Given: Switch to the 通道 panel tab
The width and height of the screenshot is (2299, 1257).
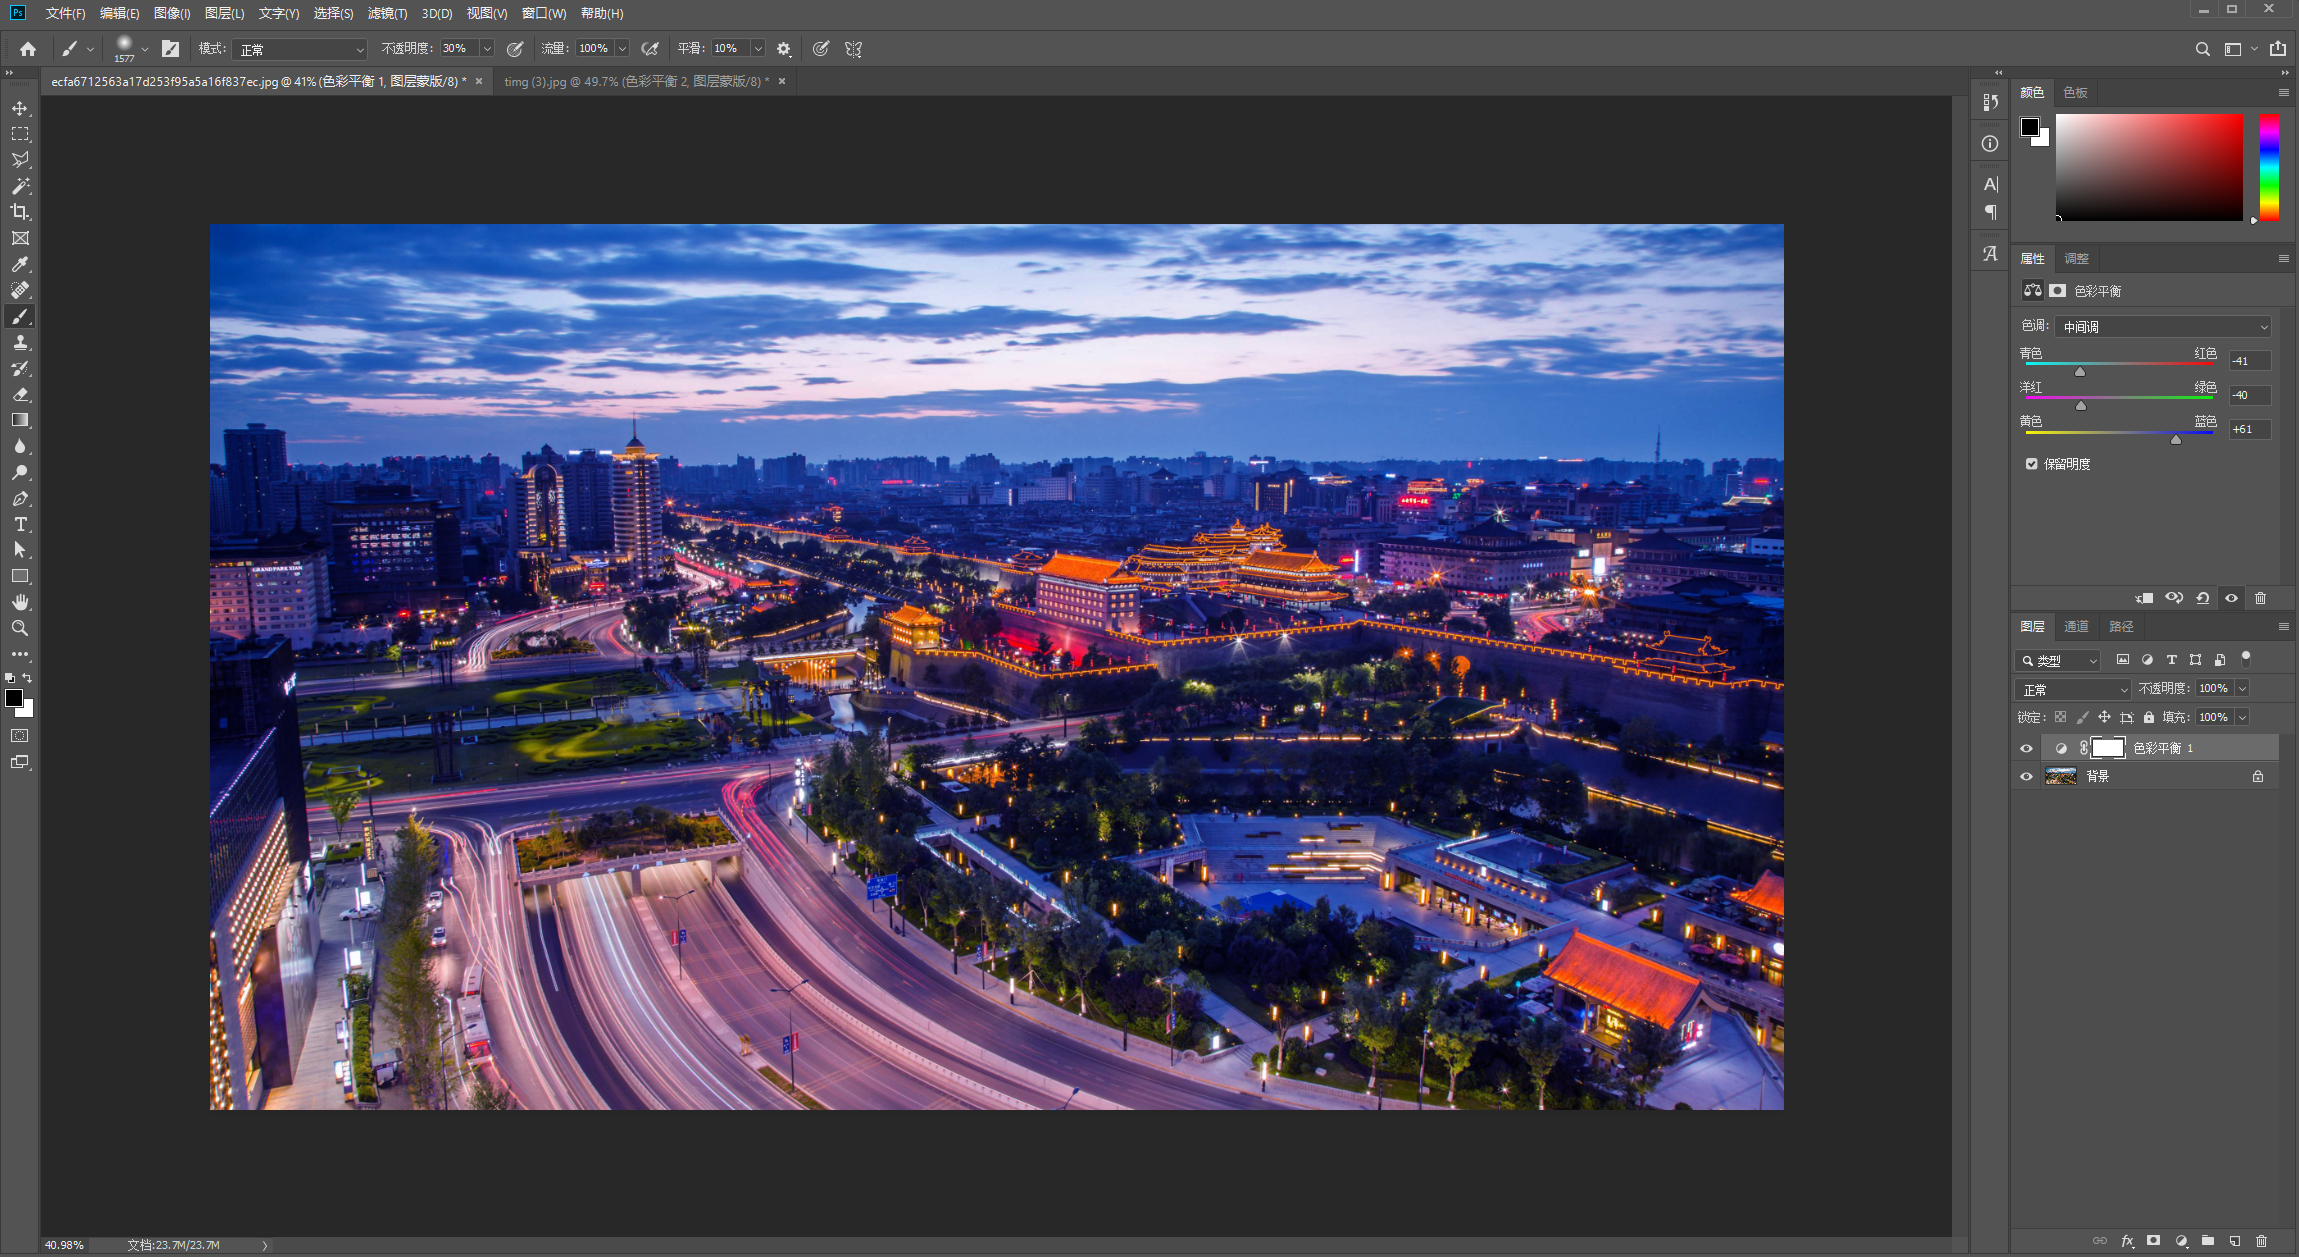Looking at the screenshot, I should 2076,626.
